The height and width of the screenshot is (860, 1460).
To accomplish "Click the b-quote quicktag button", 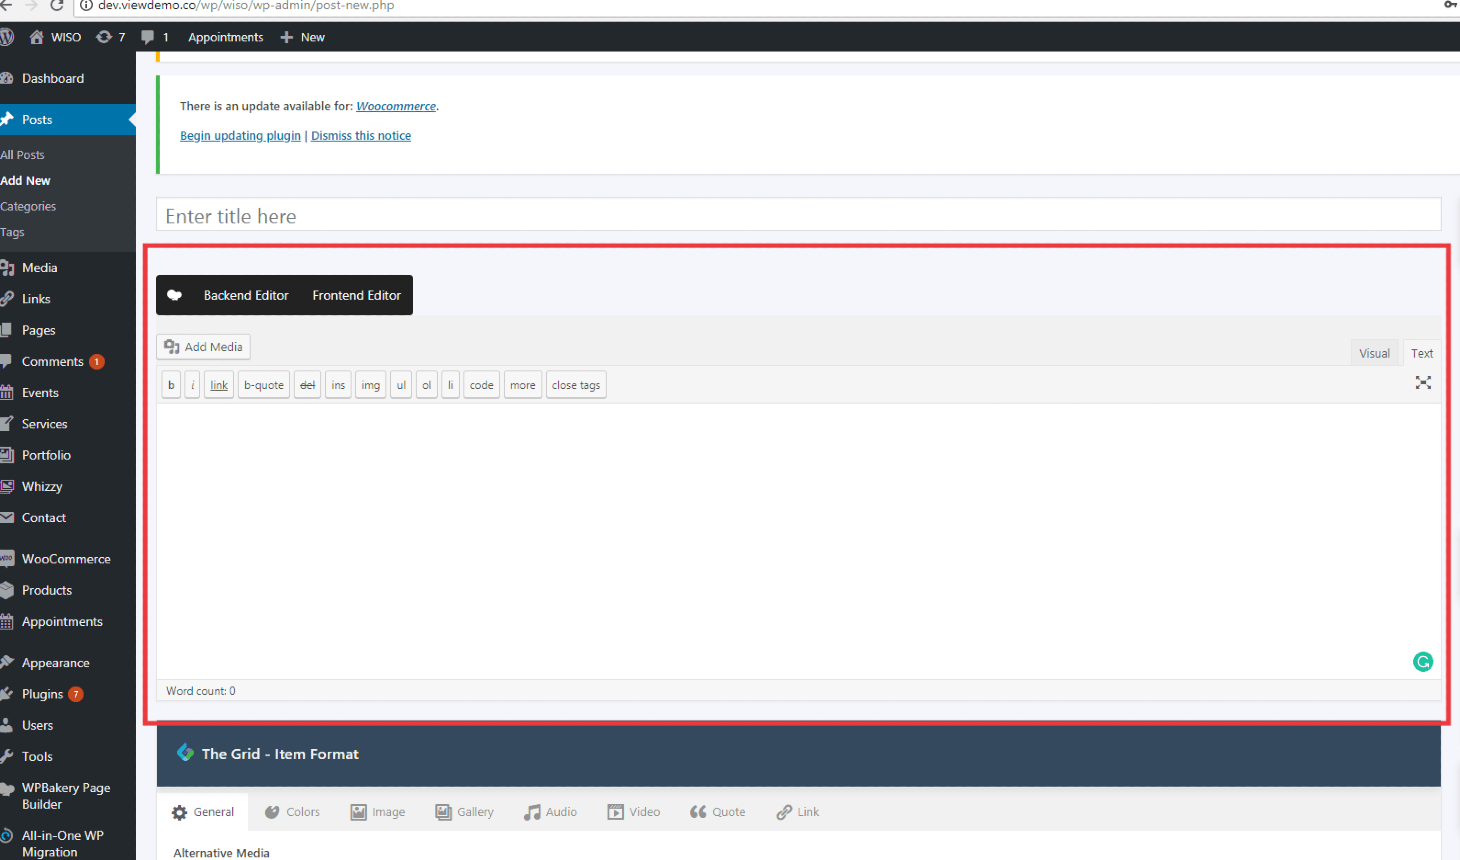I will (264, 385).
